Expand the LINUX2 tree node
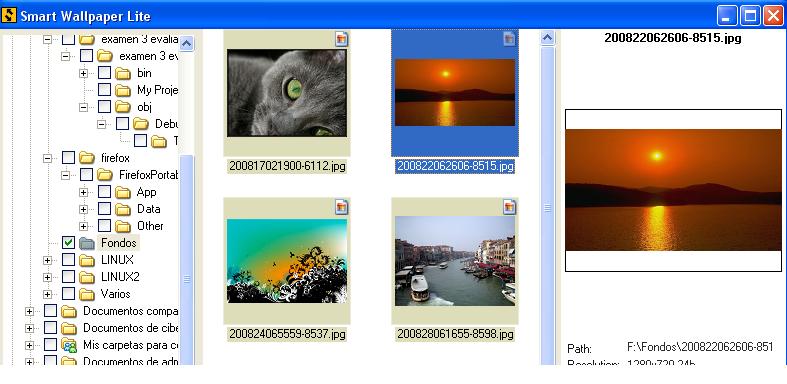Viewport: 787px width, 384px height. (47, 278)
